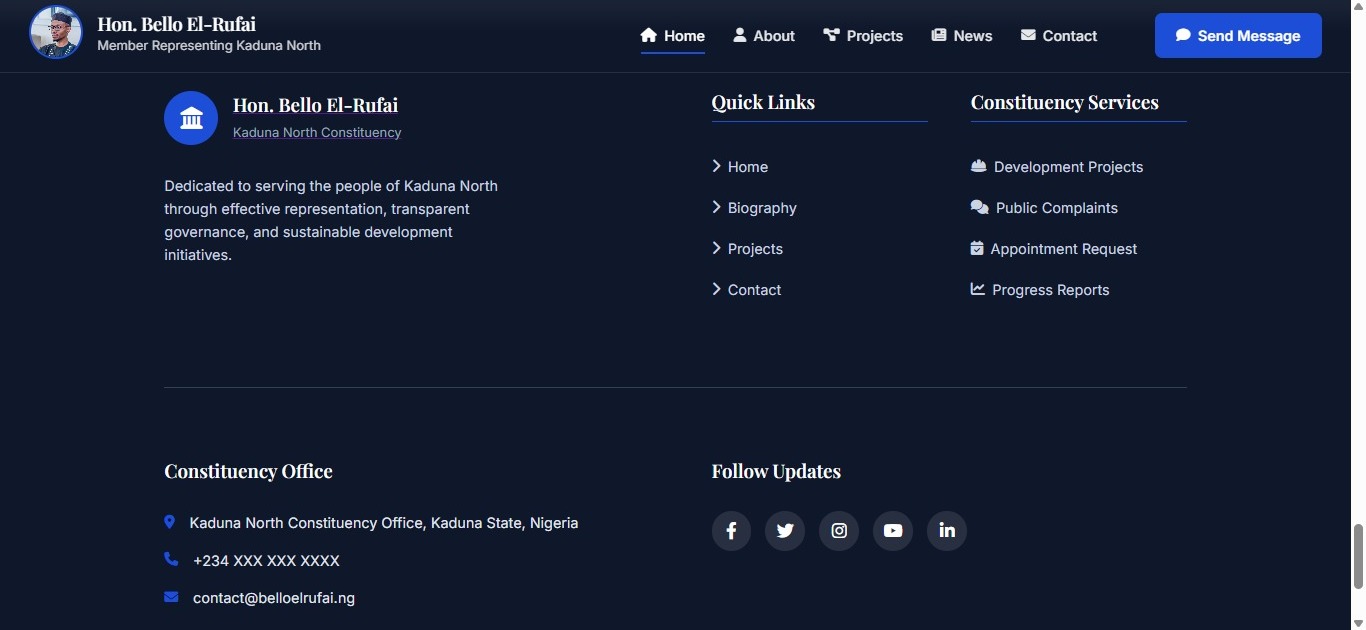The width and height of the screenshot is (1366, 630).
Task: Open the Development Projects service link
Action: [1067, 167]
